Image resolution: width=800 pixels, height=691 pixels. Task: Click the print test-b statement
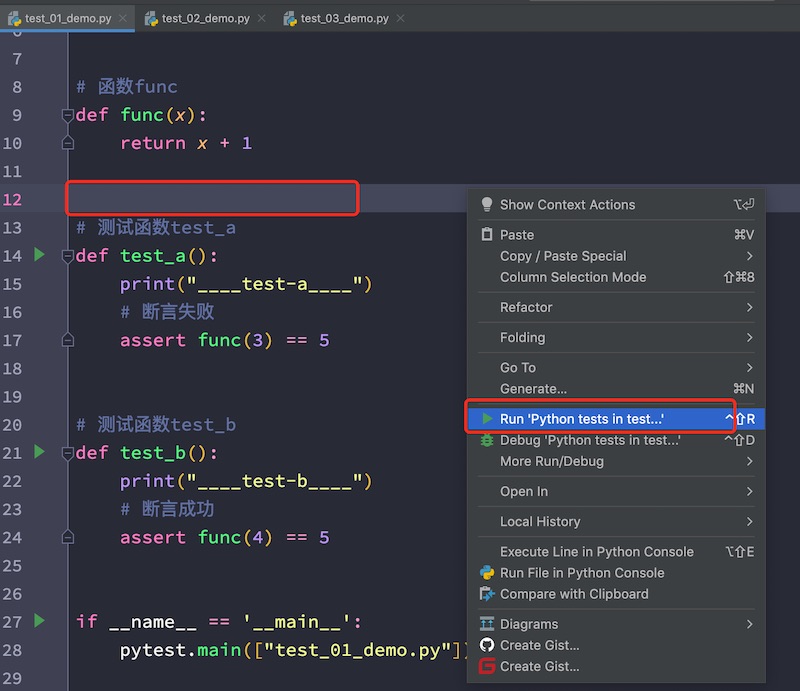click(246, 481)
